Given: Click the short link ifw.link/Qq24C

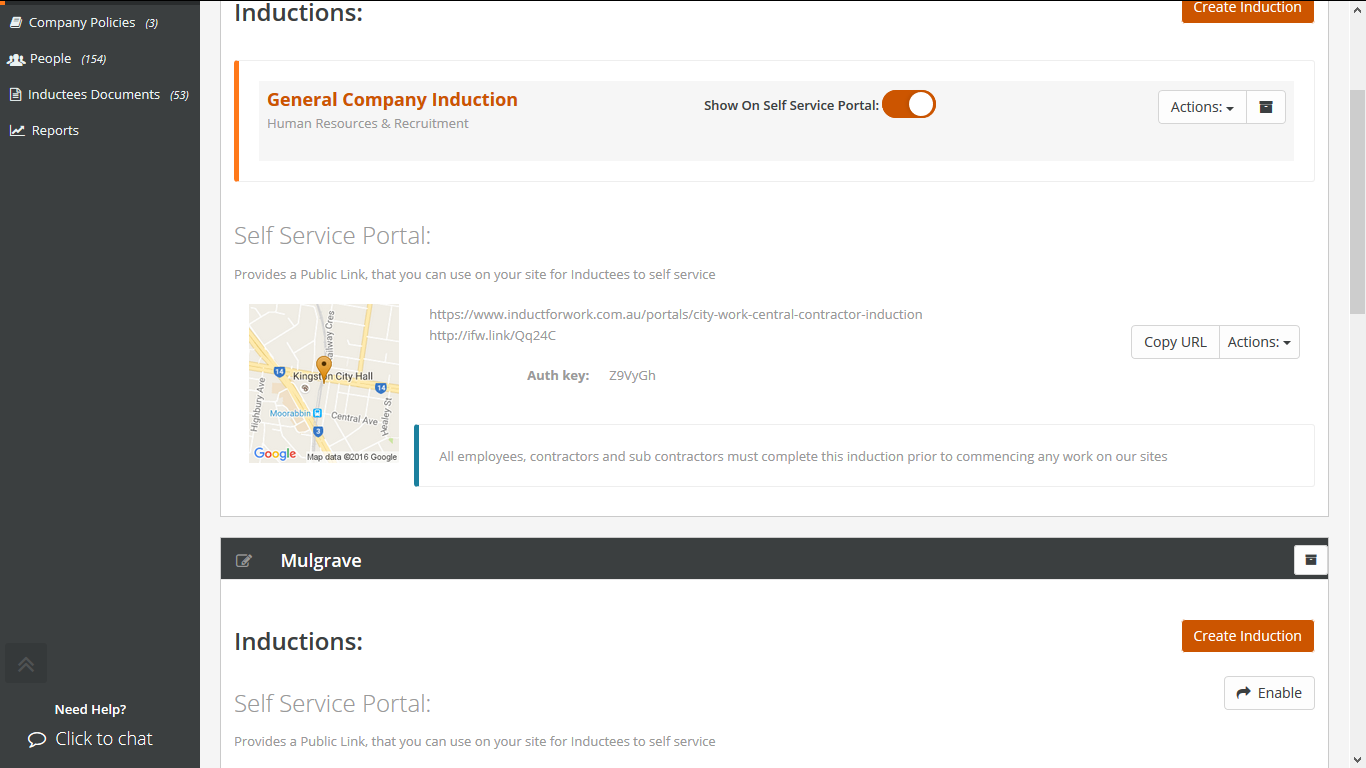Looking at the screenshot, I should (493, 335).
